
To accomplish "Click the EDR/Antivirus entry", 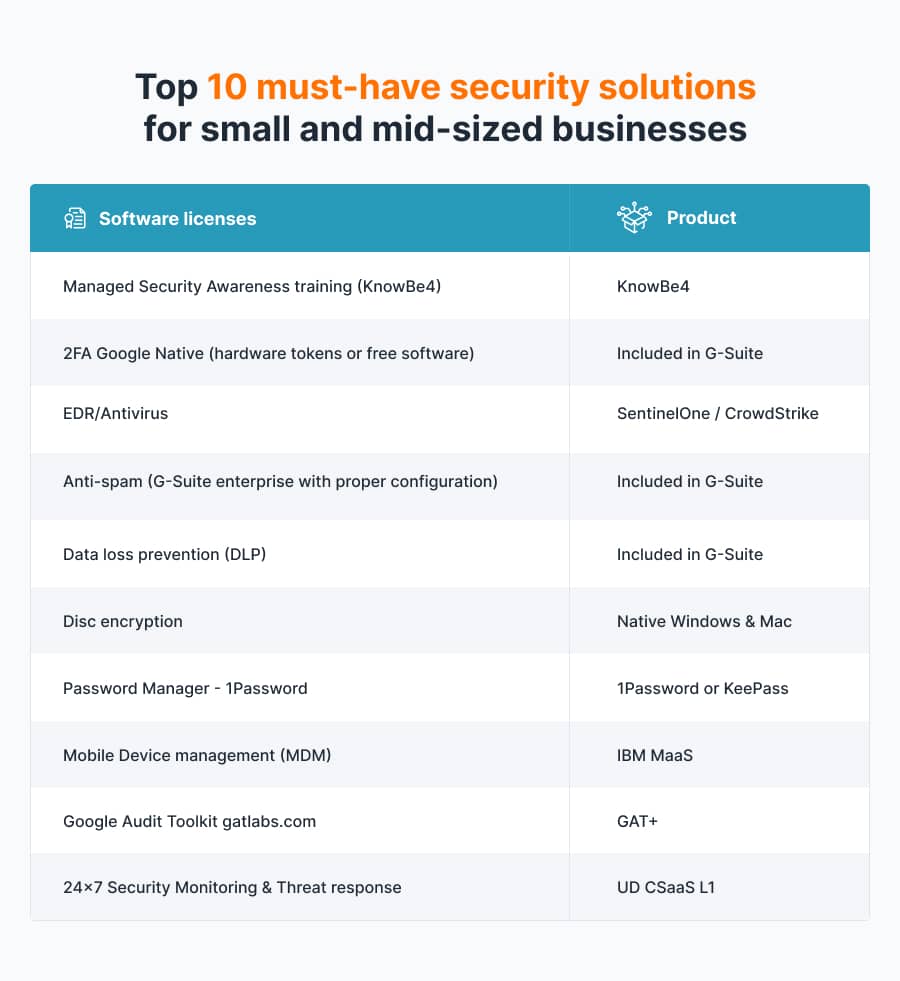I will [x=115, y=413].
